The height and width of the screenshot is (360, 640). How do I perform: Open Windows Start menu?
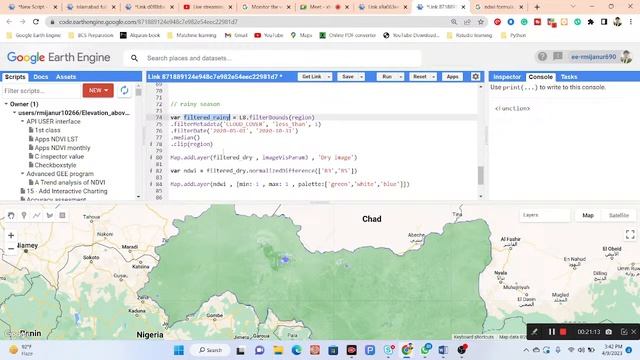(179, 350)
